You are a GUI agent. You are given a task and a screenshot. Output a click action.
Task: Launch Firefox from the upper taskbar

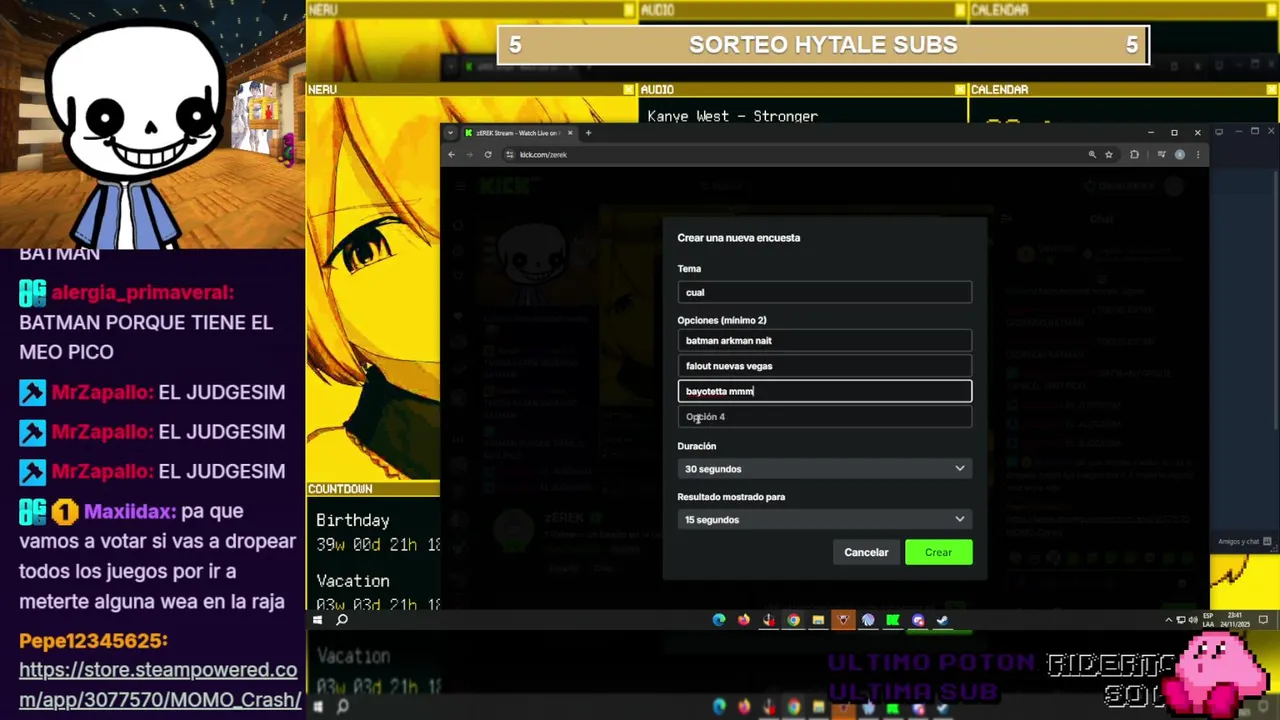point(744,620)
